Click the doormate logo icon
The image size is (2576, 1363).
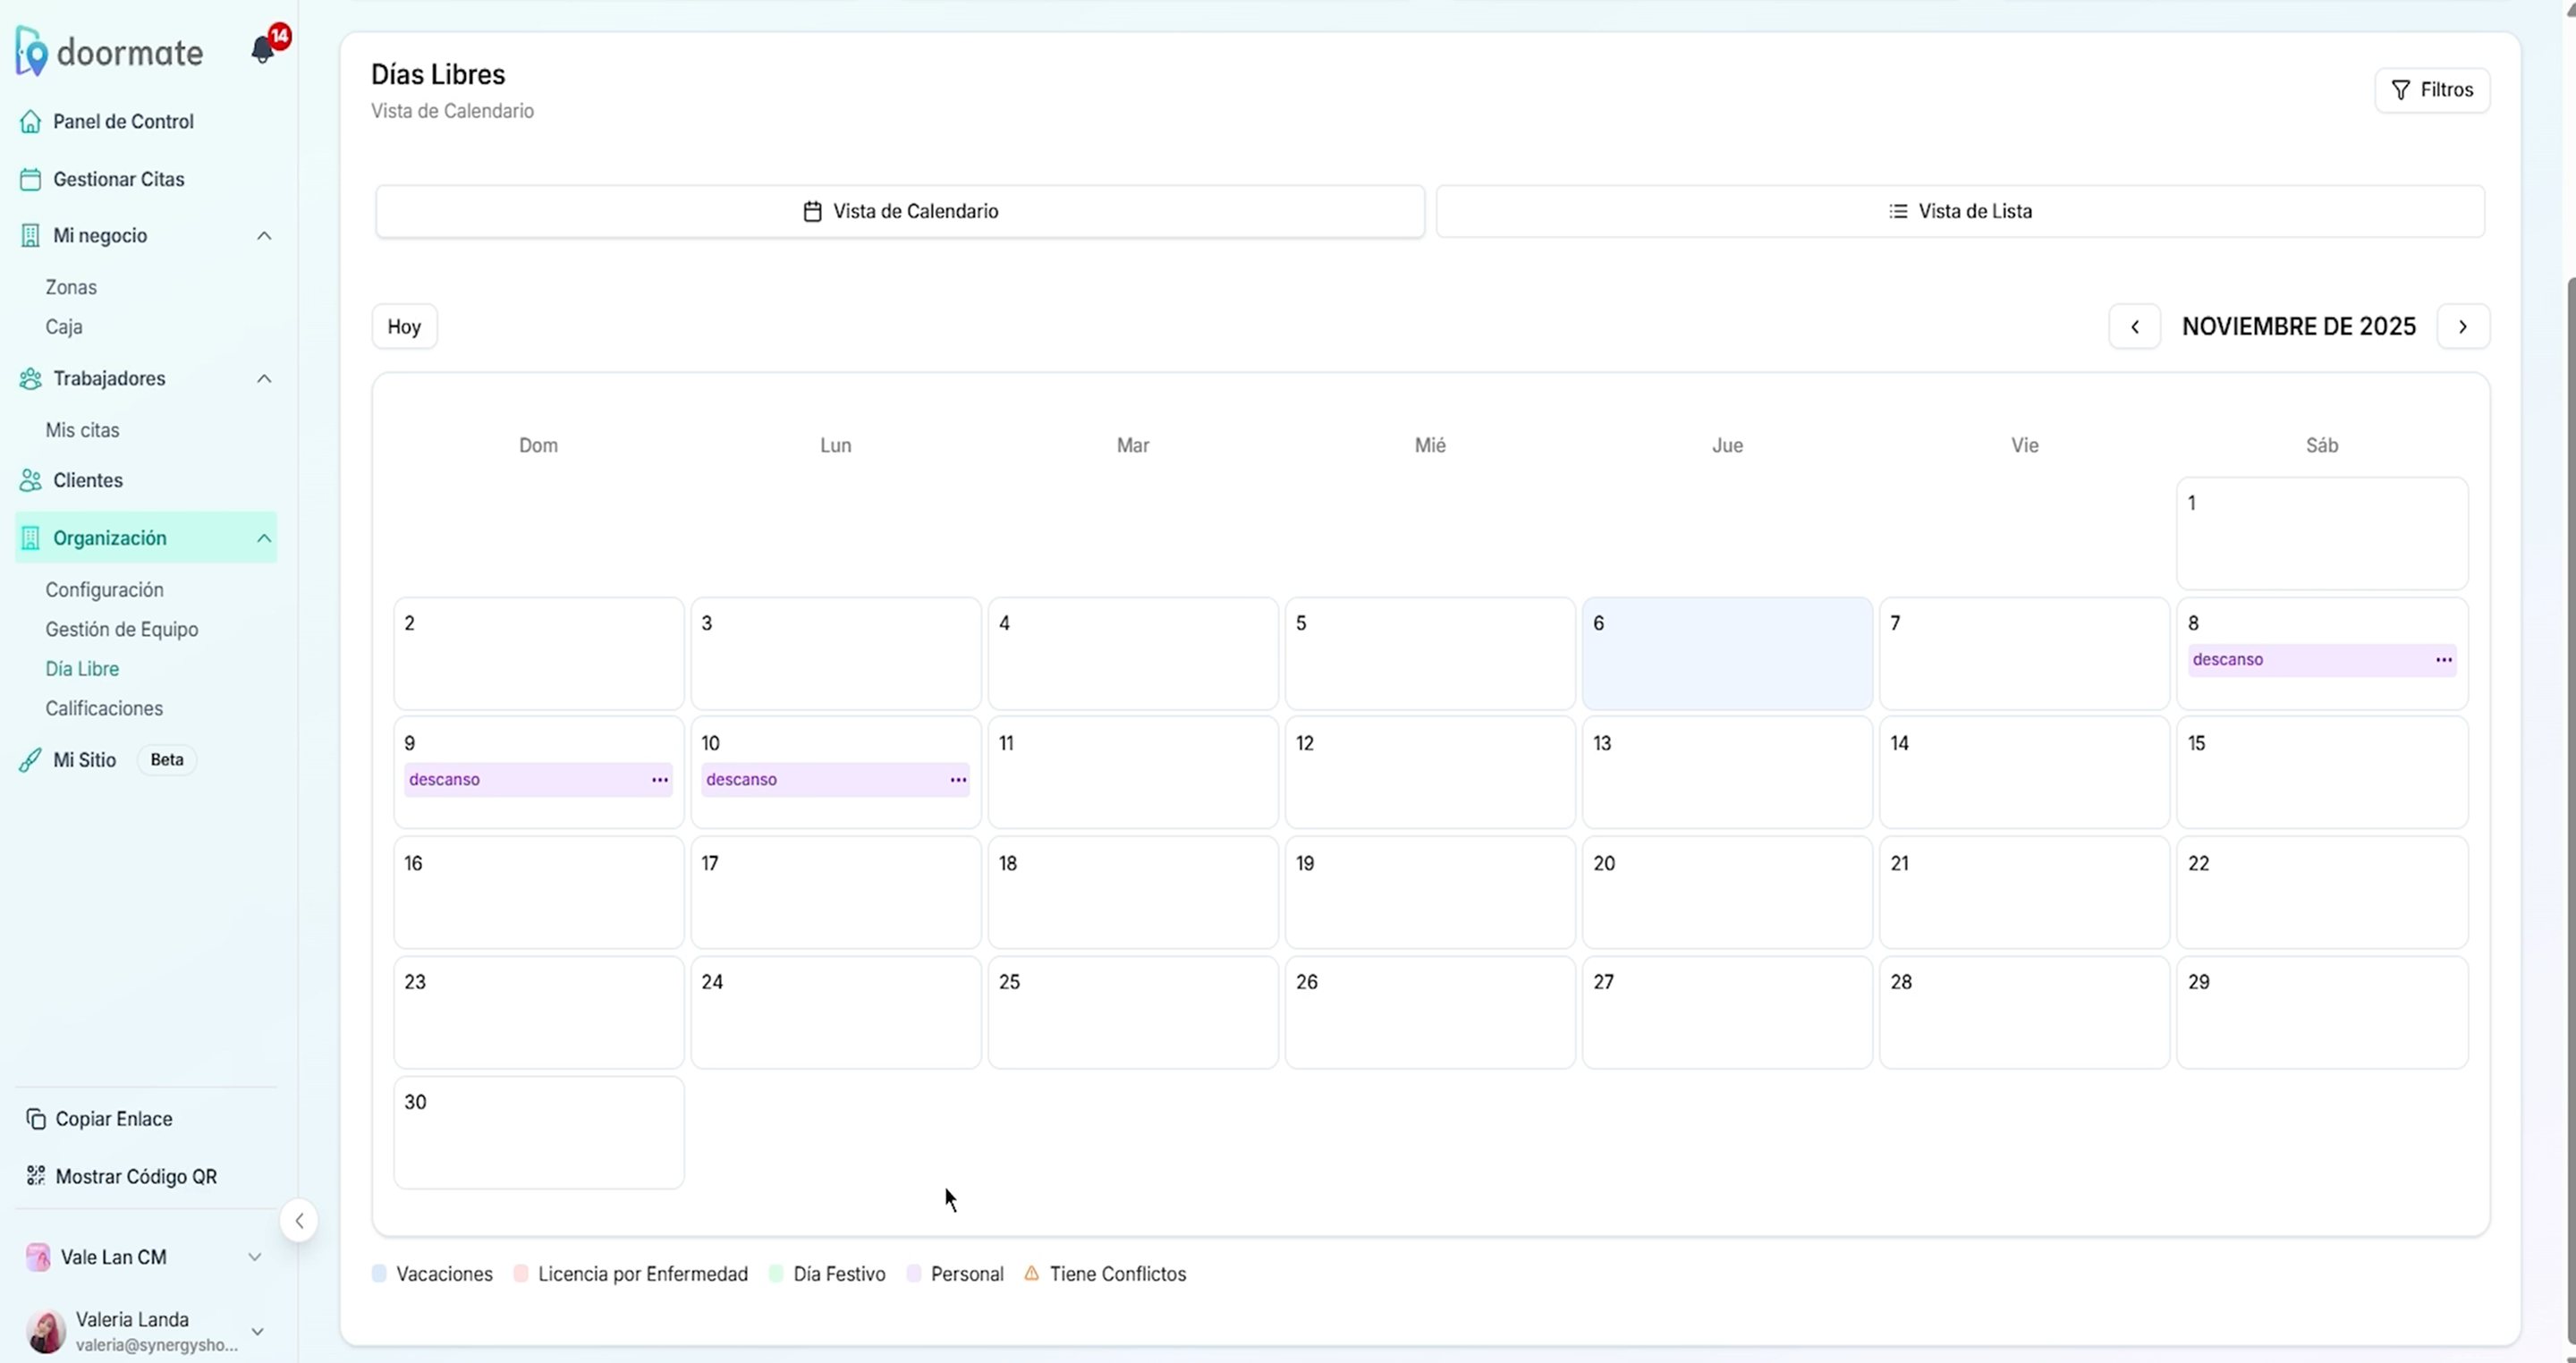[31, 52]
